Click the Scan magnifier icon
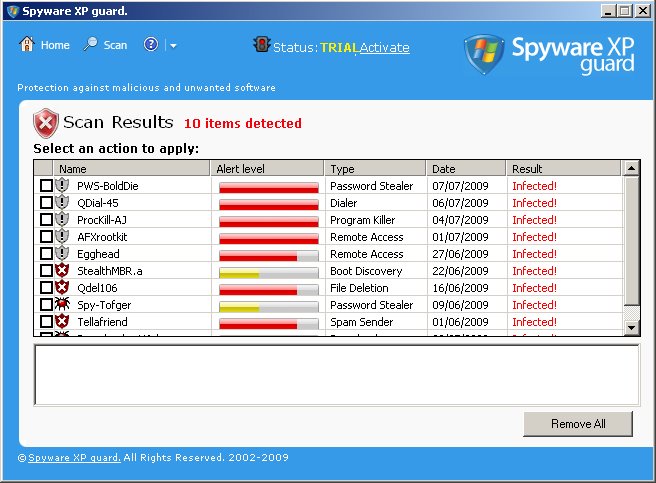Screen dimensions: 656x483 (x=90, y=45)
